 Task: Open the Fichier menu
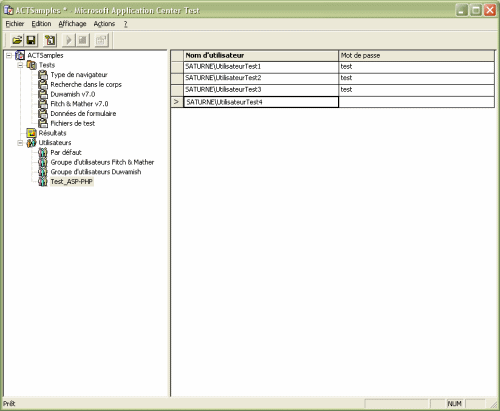coord(15,24)
